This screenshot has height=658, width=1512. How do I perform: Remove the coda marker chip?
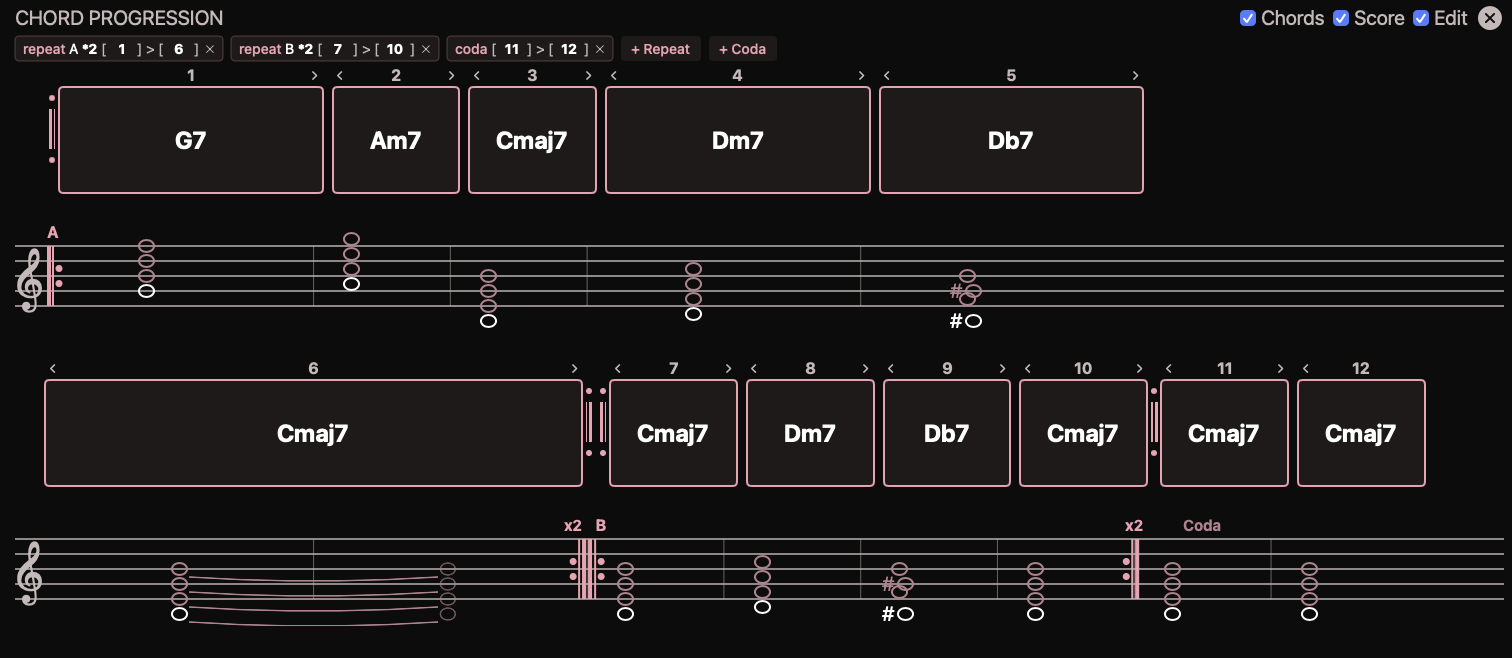coord(598,48)
